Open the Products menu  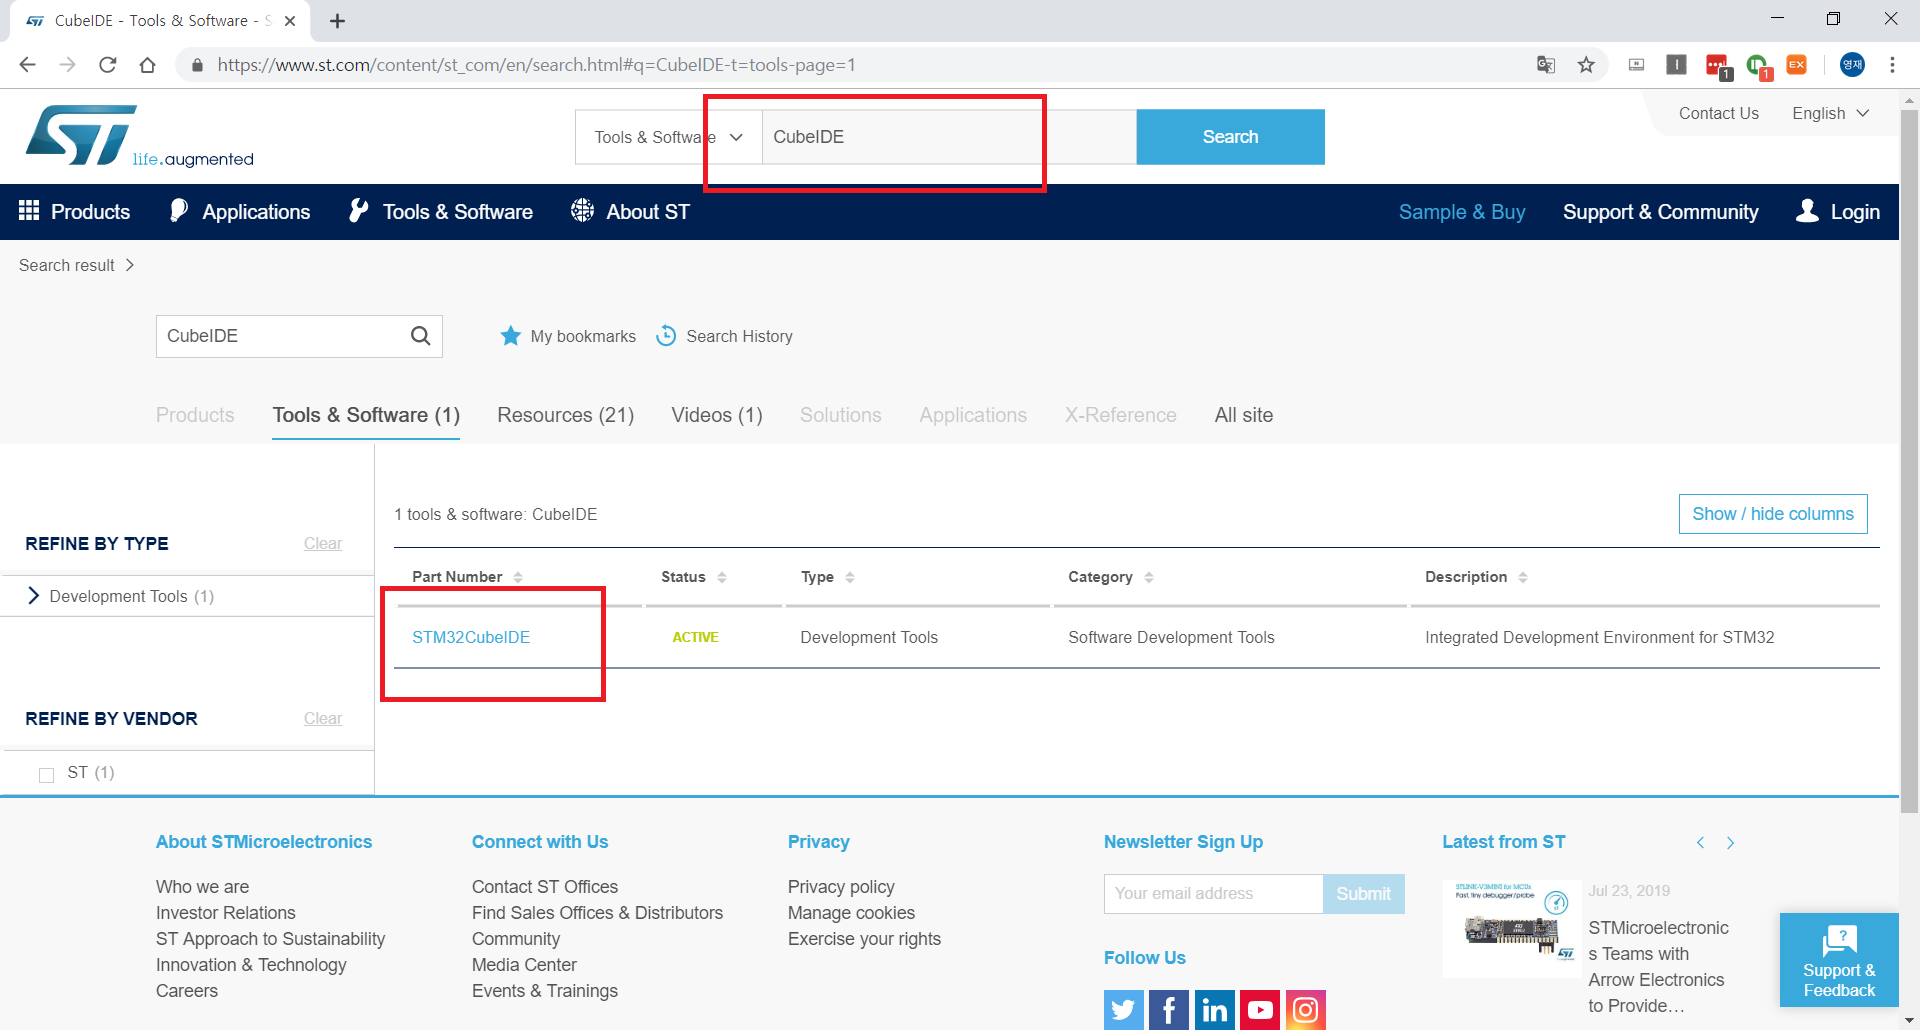coord(75,212)
